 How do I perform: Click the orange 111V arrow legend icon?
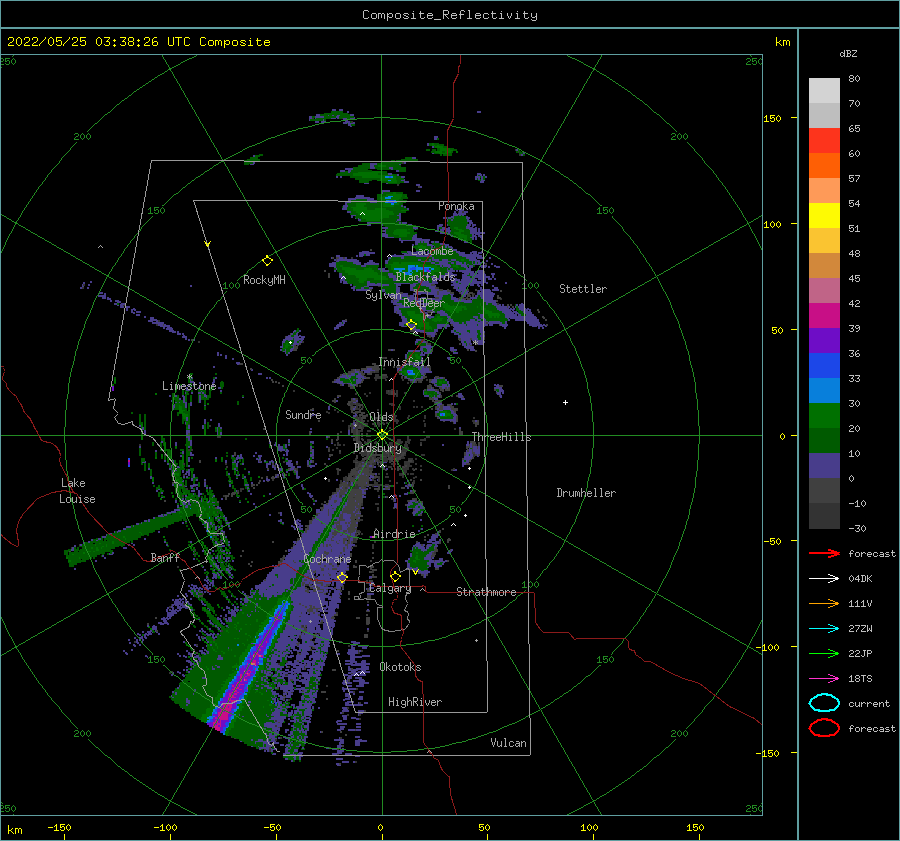pos(824,603)
